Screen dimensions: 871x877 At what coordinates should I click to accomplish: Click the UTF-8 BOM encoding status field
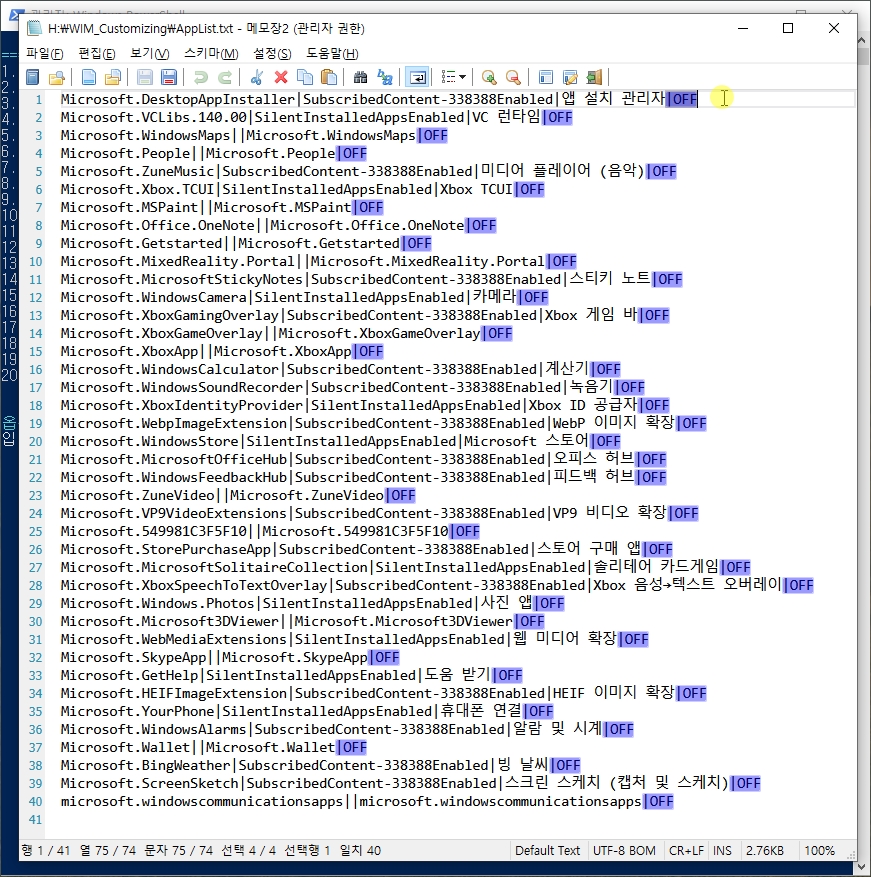624,851
